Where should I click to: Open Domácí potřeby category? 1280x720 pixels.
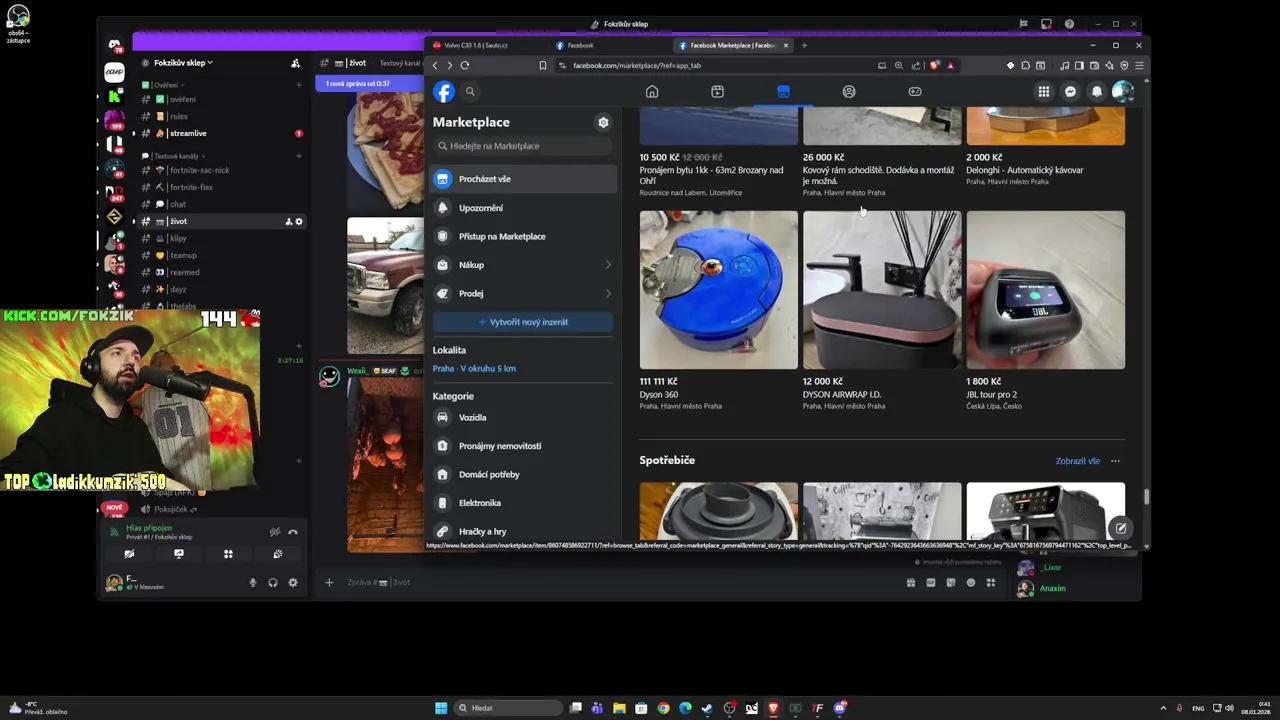point(524,474)
